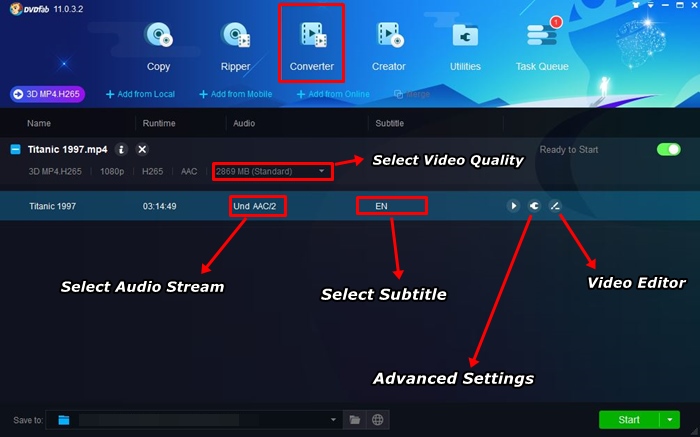Open the title bar dropdown menu icon
Viewport: 700px width, 437px height.
tap(651, 5)
